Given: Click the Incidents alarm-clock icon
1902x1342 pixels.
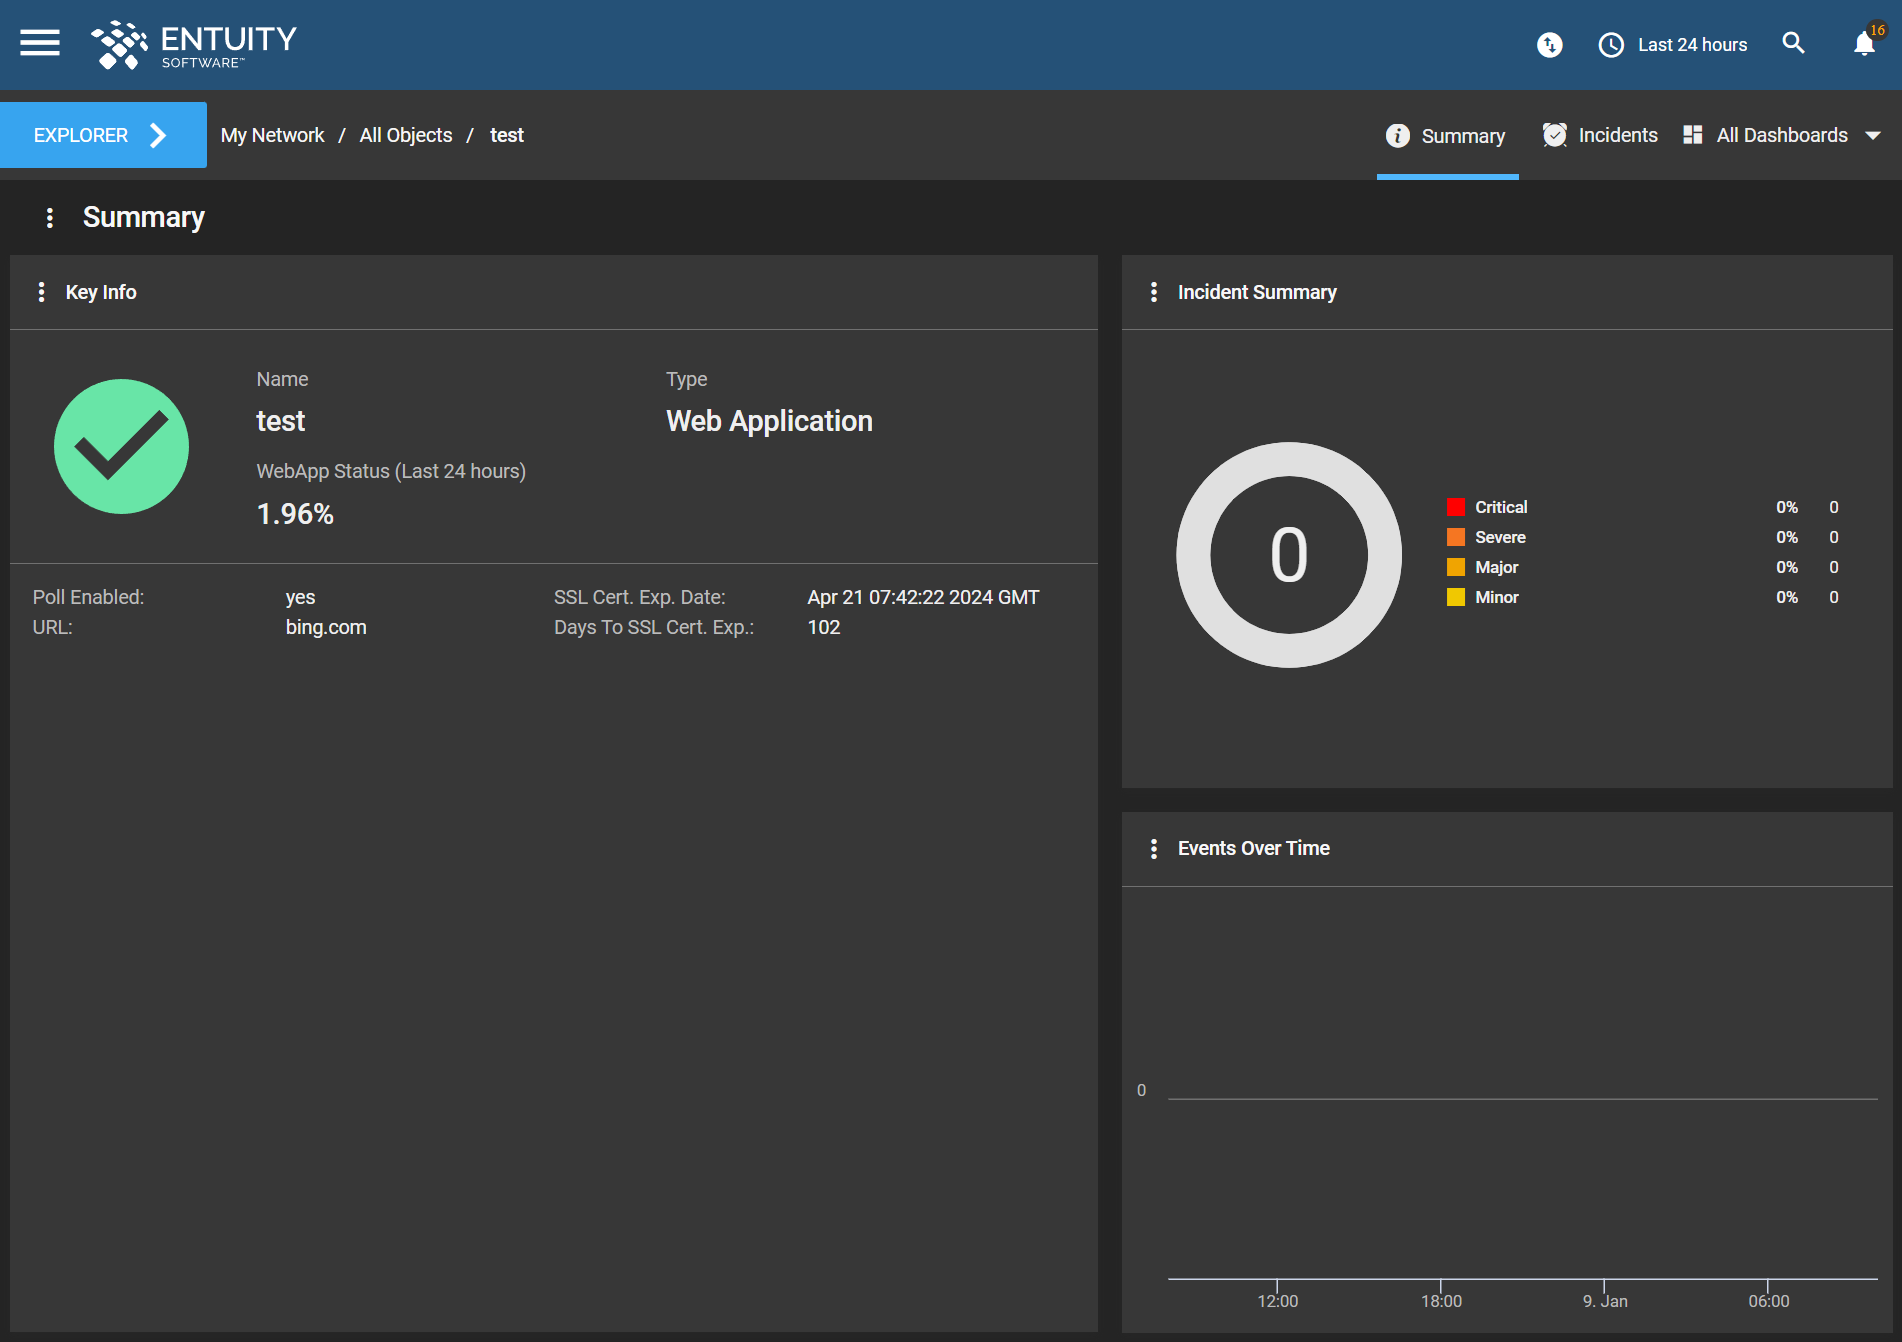Looking at the screenshot, I should (1555, 134).
